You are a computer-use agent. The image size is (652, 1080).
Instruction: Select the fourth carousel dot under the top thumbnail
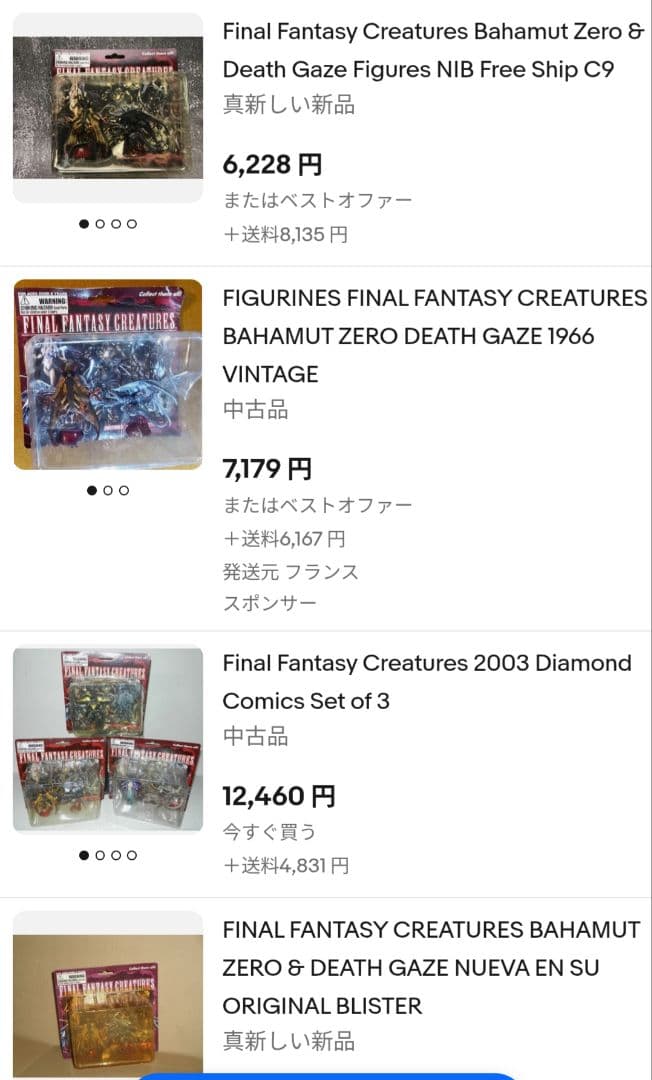pos(131,224)
